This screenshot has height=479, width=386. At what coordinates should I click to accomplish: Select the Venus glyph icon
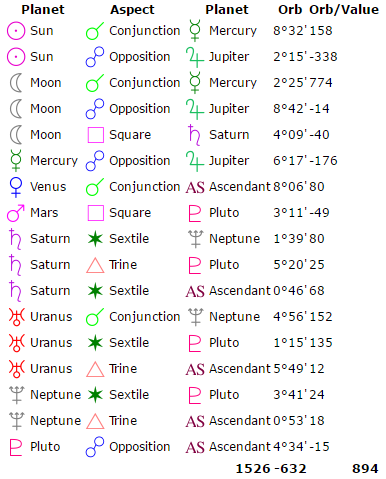[16, 187]
